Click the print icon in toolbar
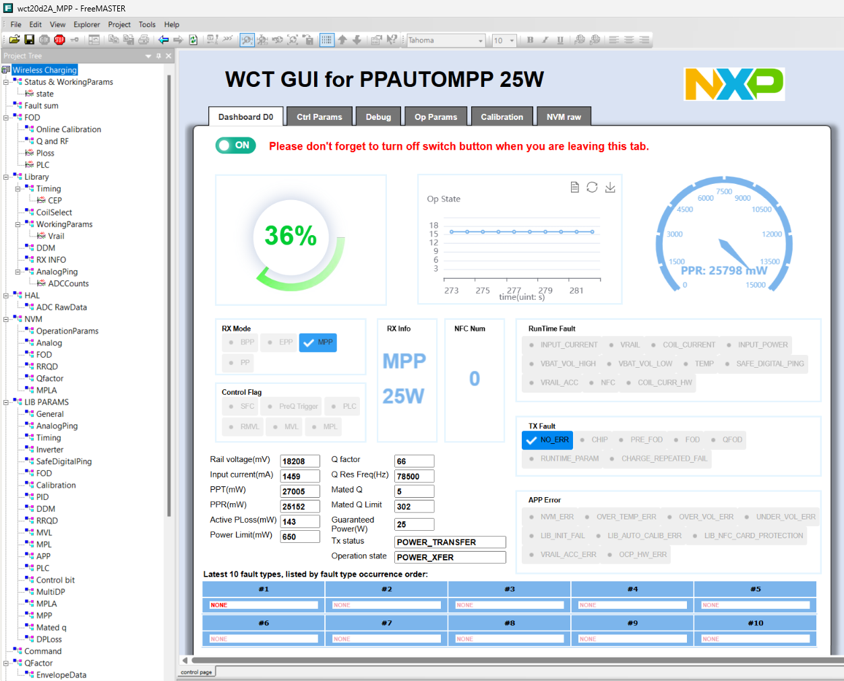 click(144, 40)
